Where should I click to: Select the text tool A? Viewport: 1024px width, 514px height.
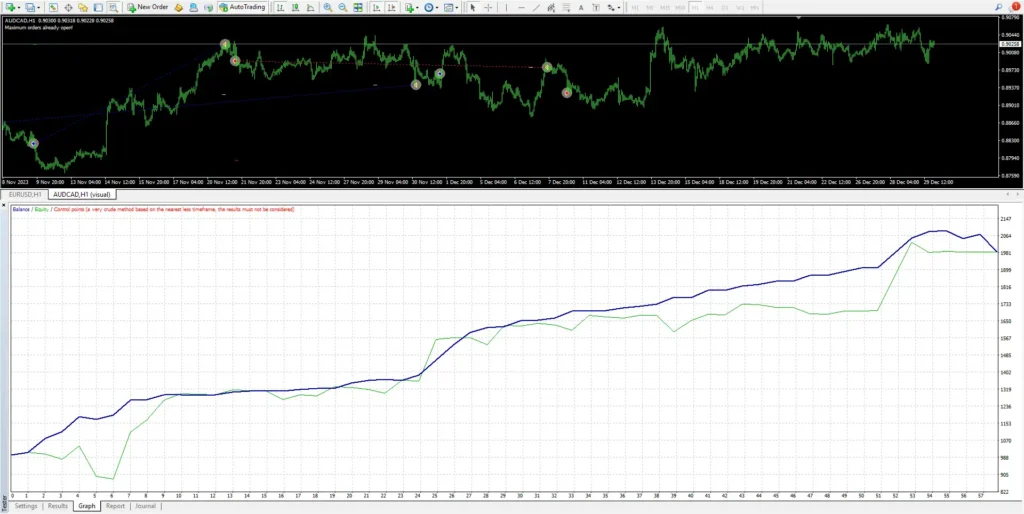(581, 7)
